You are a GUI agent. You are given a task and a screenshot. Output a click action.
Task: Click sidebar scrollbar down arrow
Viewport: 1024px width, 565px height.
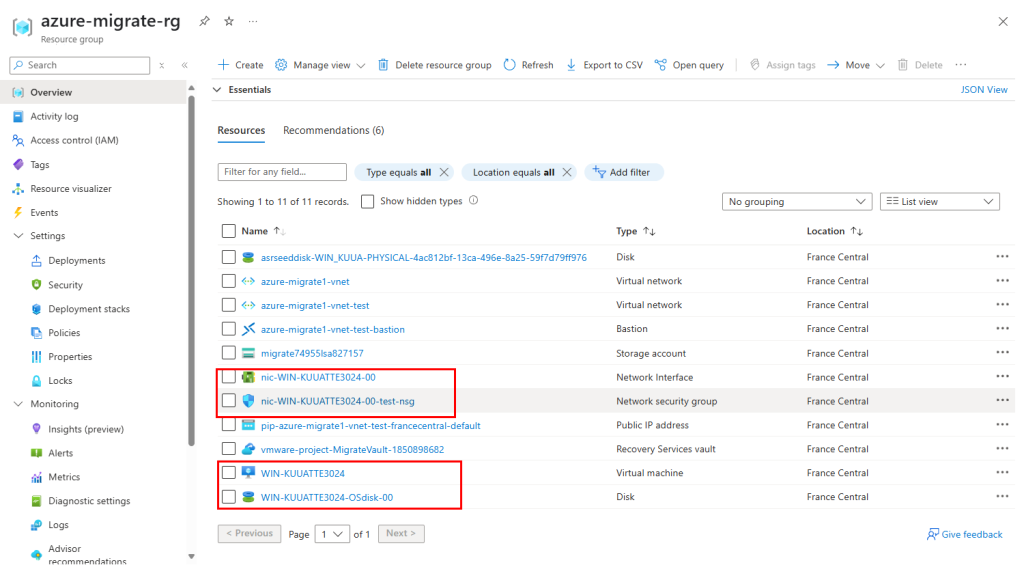[191, 557]
